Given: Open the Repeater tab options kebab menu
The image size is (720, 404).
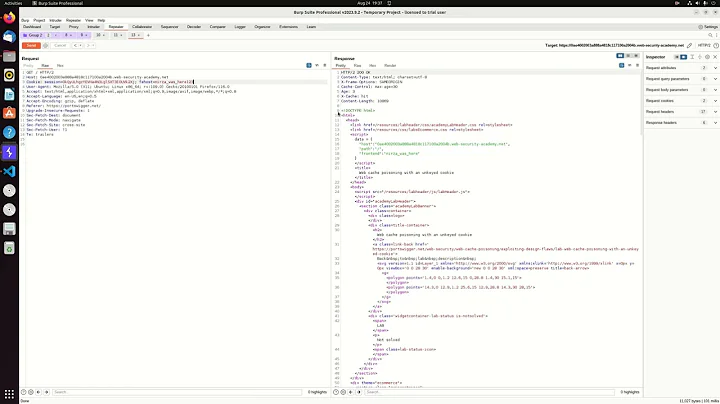Looking at the screenshot, I should coord(716,35).
